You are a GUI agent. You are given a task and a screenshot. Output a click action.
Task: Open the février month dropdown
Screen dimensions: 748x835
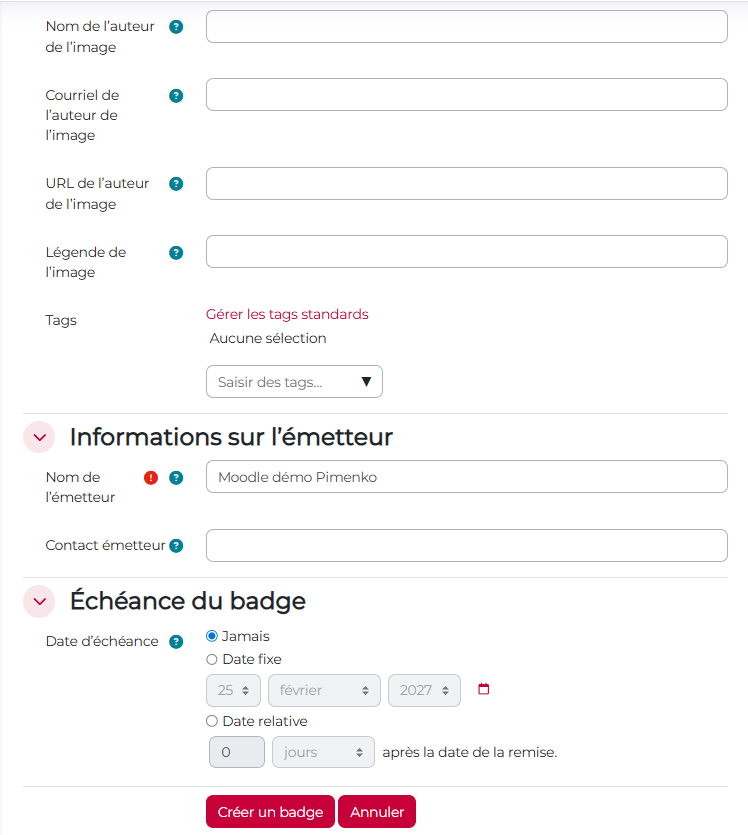pos(324,690)
